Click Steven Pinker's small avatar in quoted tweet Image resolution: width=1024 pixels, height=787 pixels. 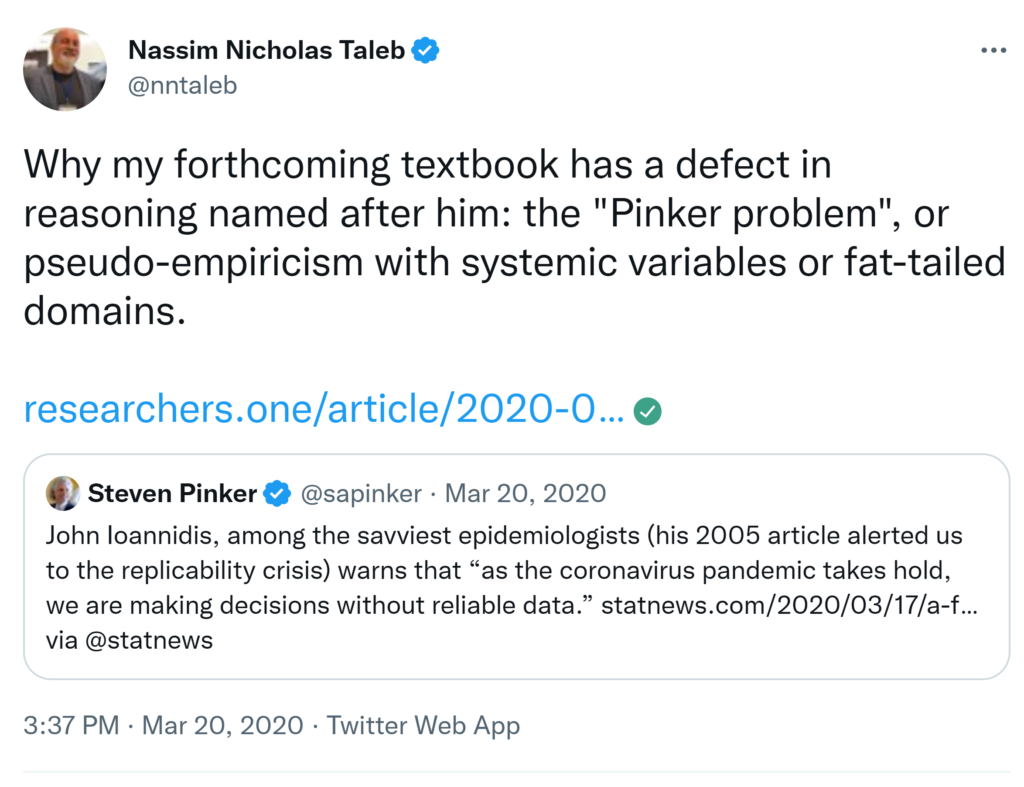tap(63, 493)
